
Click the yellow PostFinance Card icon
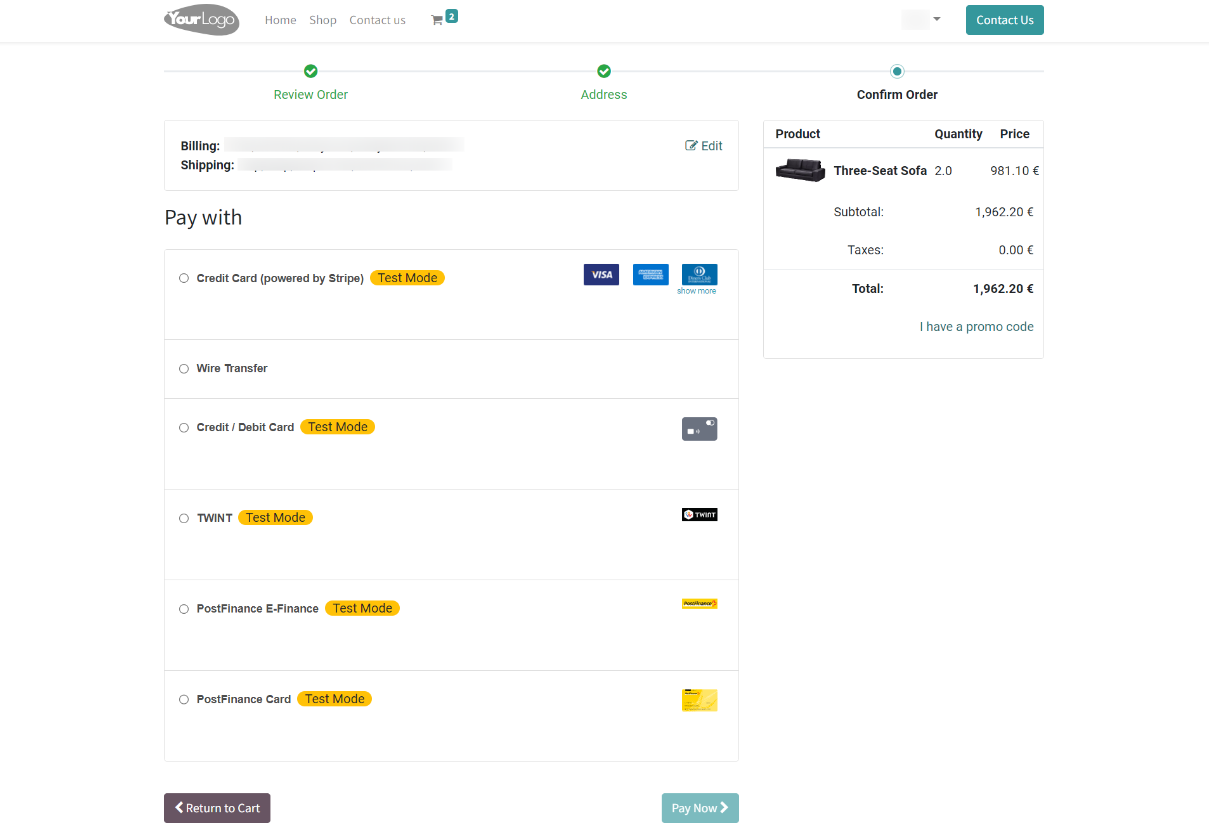coord(699,700)
